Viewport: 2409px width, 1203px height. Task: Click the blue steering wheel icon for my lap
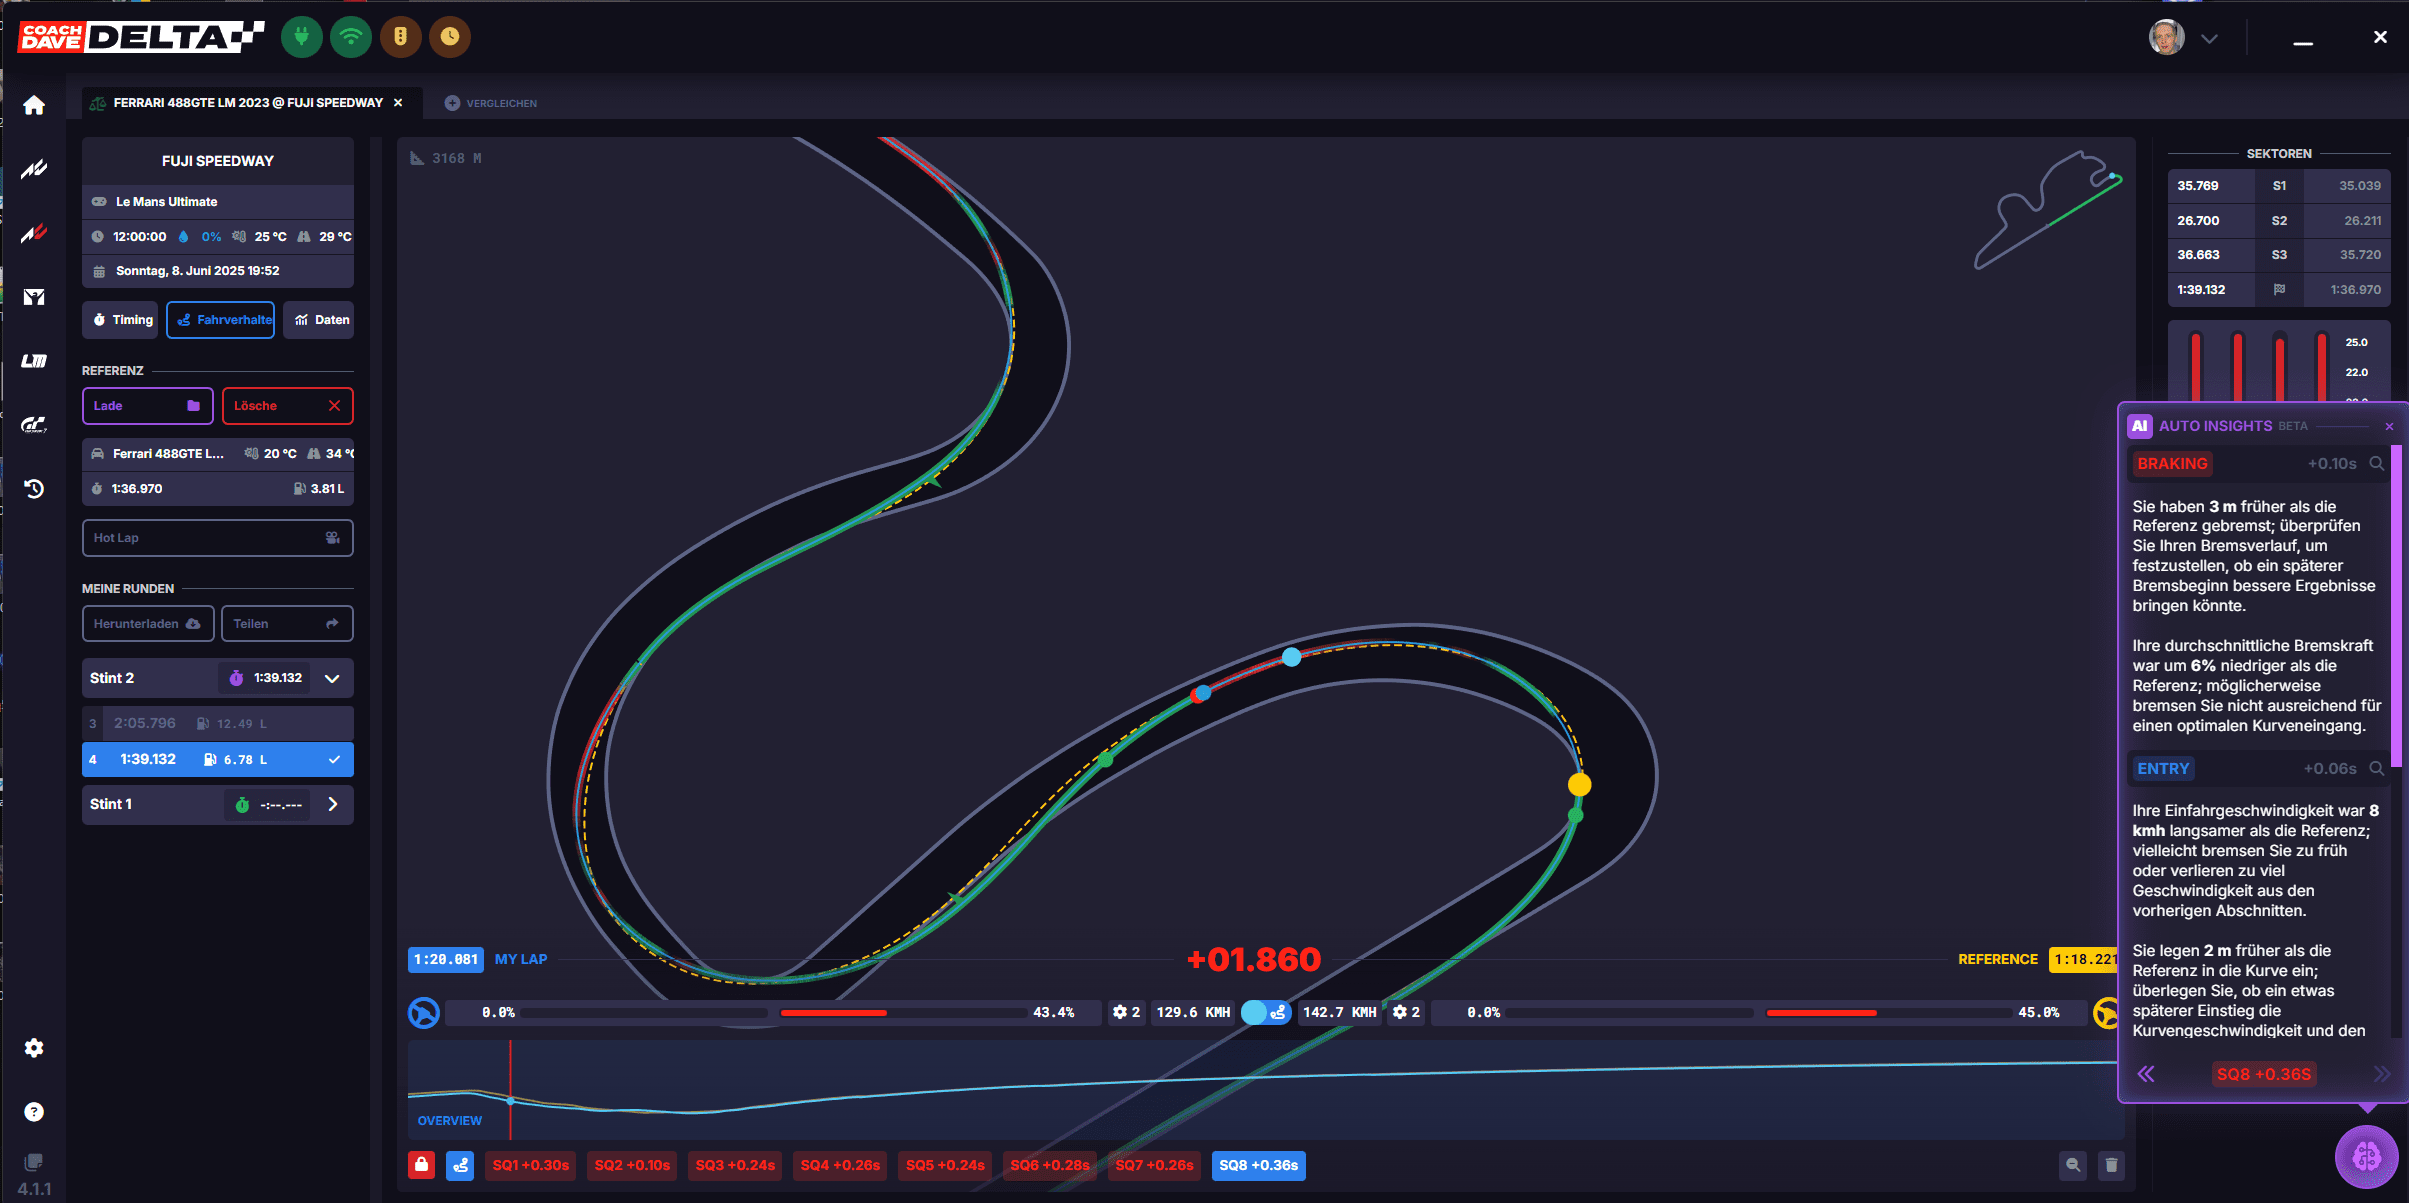click(424, 1013)
